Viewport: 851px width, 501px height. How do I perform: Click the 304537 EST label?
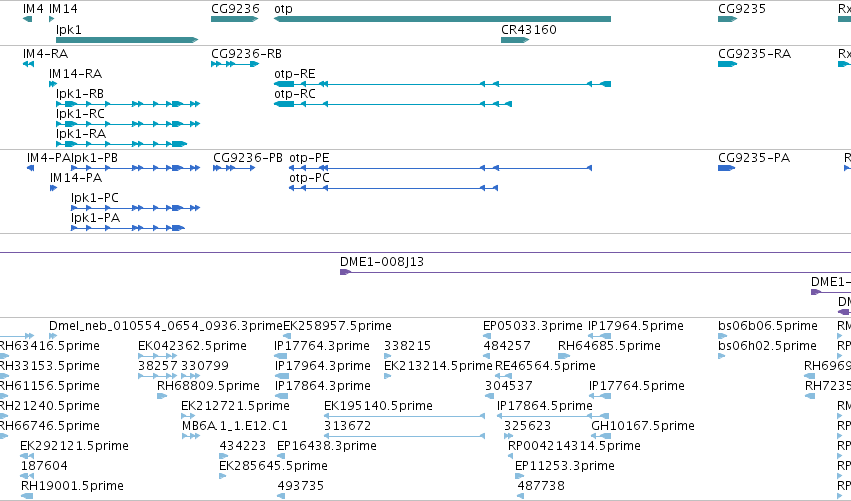(509, 386)
